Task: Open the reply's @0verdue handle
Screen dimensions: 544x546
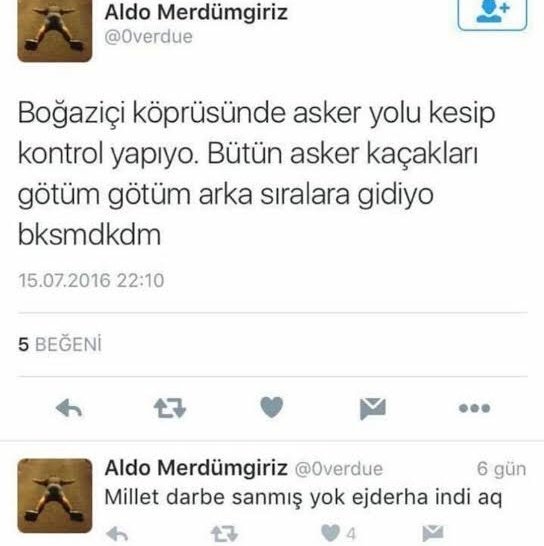Action: point(339,469)
